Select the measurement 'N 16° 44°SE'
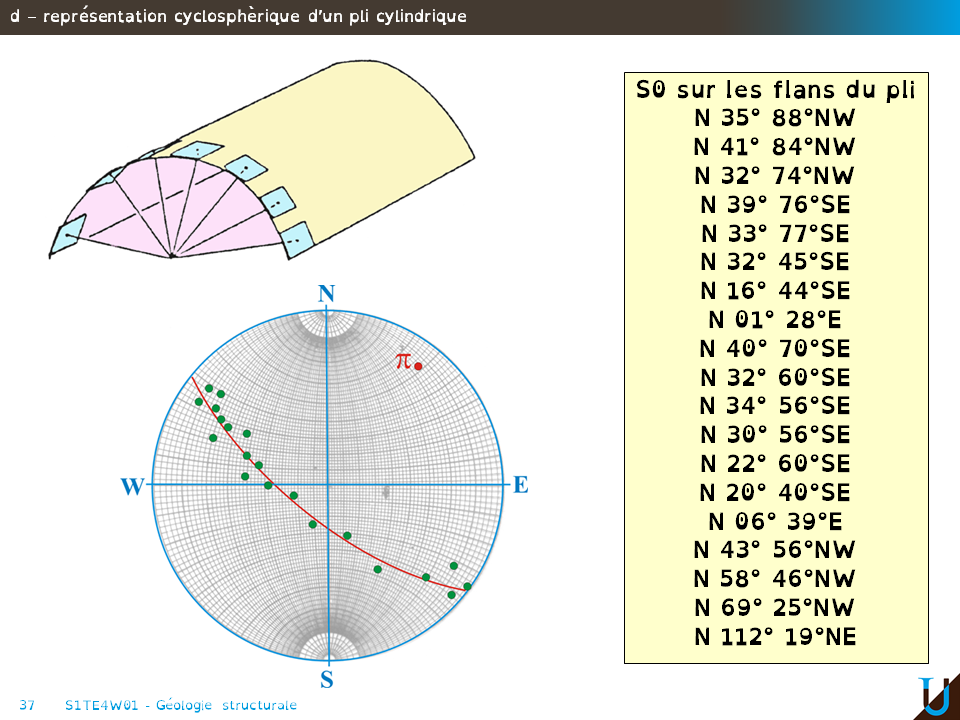 tap(775, 291)
